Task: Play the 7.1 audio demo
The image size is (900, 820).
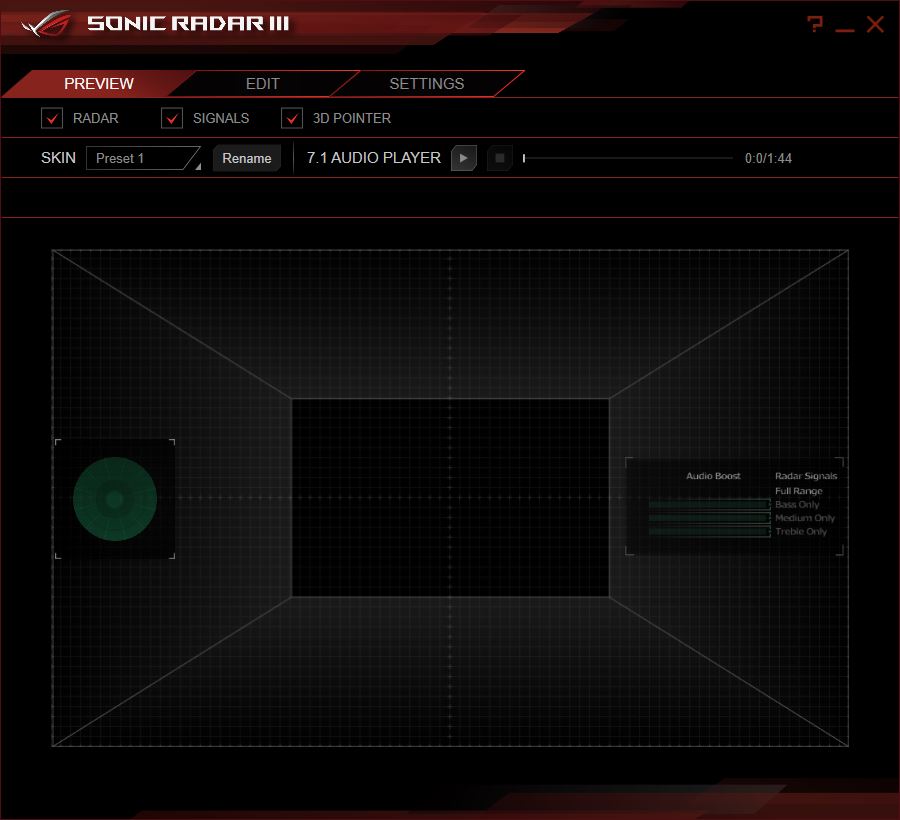Action: (464, 158)
